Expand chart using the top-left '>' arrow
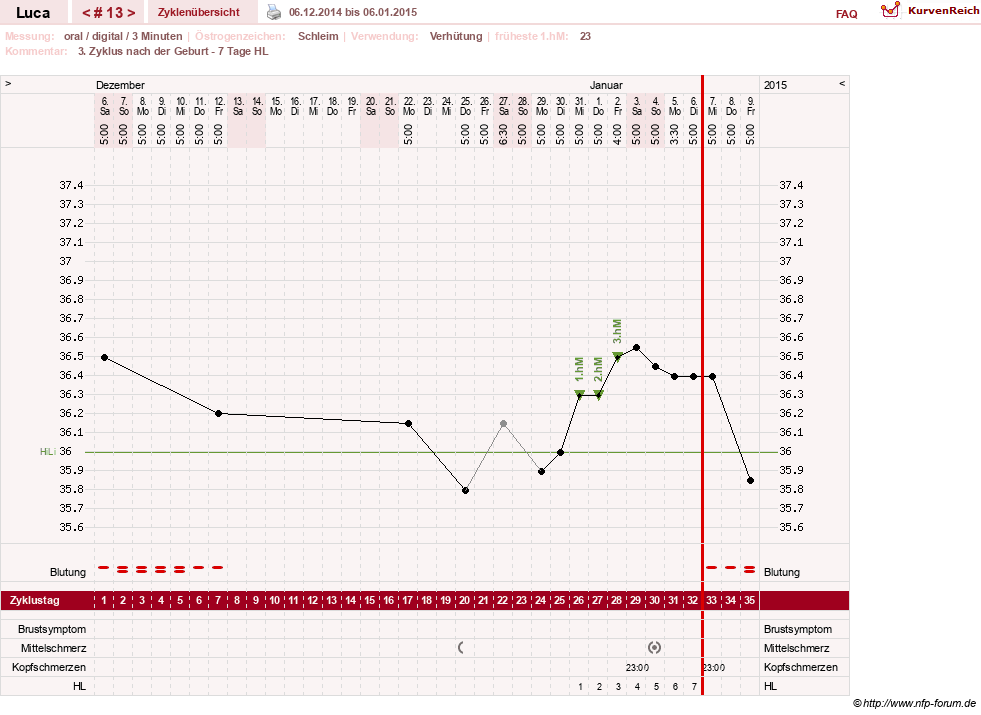 tap(8, 83)
